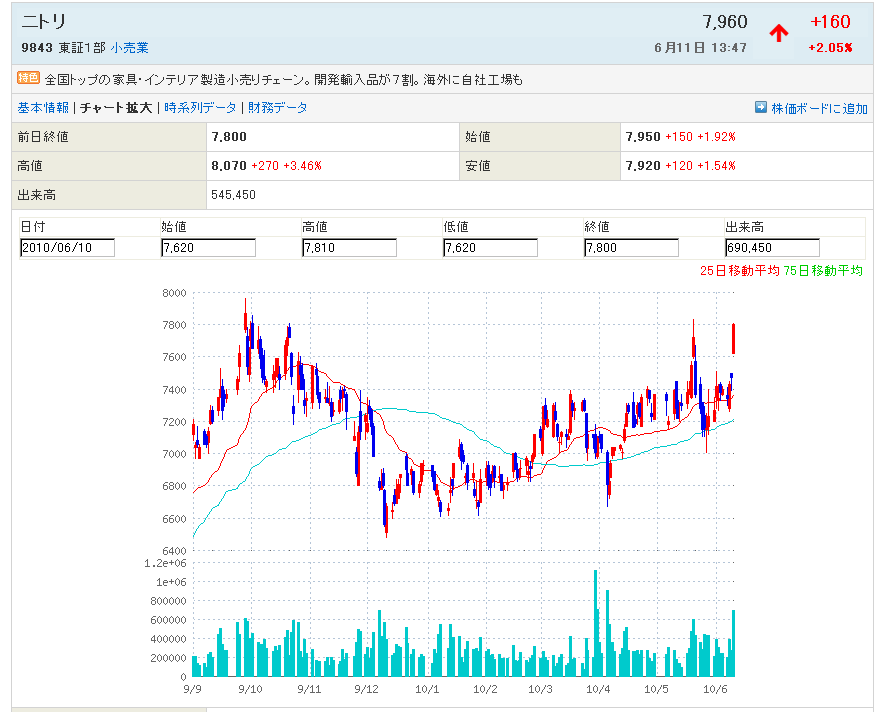Click the 低値 input field

[x=490, y=248]
